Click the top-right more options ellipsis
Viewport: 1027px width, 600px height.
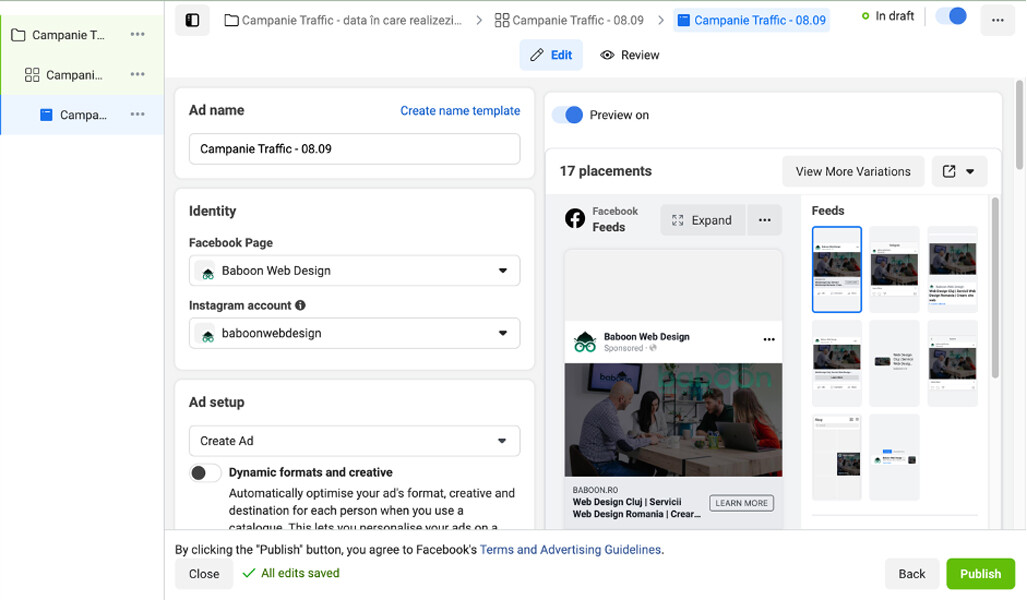(997, 20)
